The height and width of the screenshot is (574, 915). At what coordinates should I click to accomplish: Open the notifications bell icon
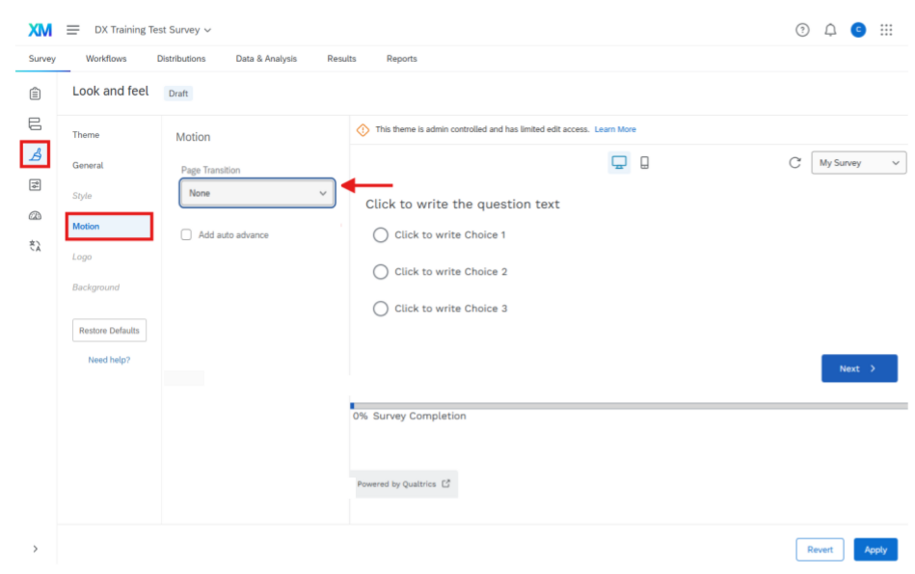830,30
